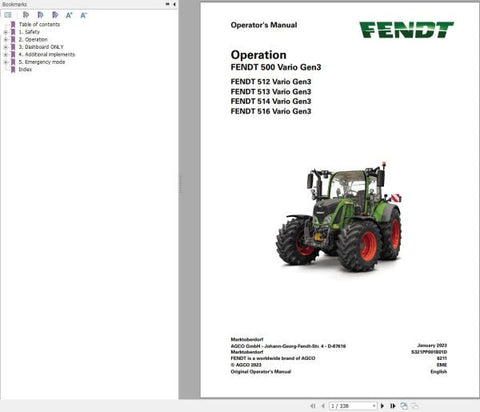Increase bookmark text size with A+ icon
Screen dimensions: 480x412
(69, 15)
